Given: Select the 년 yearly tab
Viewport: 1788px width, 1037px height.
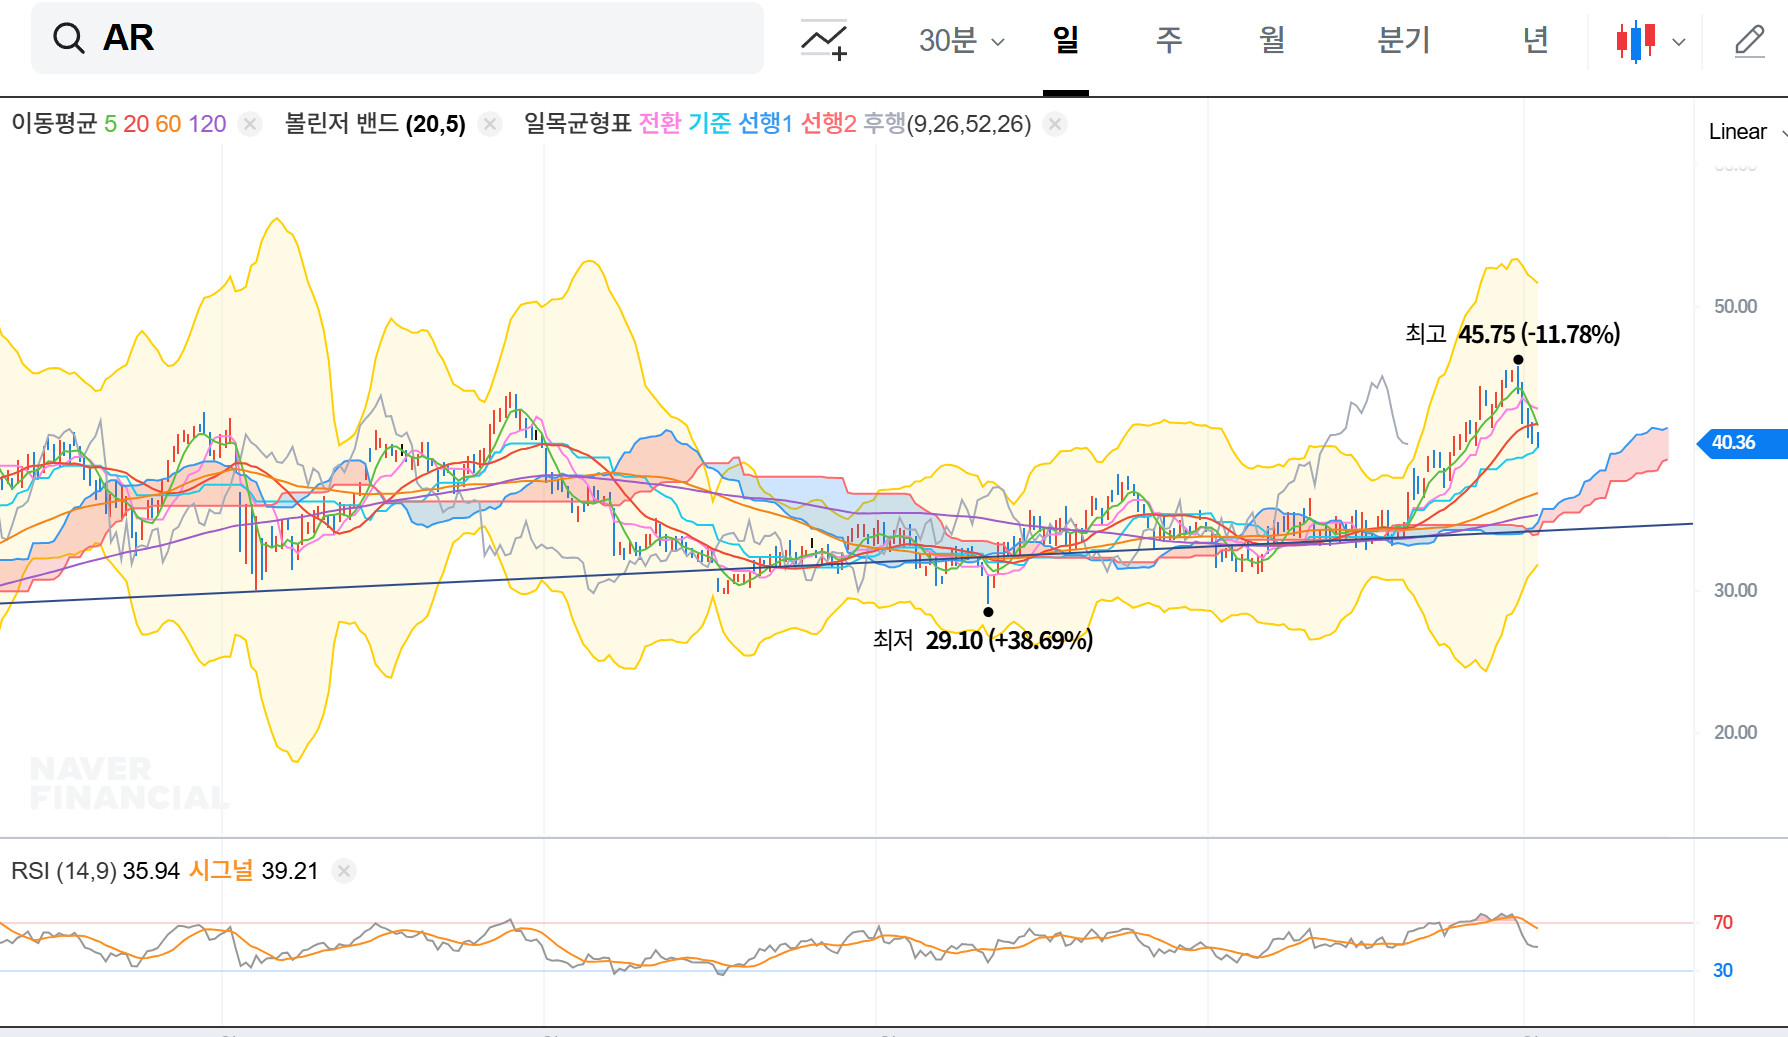Looking at the screenshot, I should click(1535, 40).
